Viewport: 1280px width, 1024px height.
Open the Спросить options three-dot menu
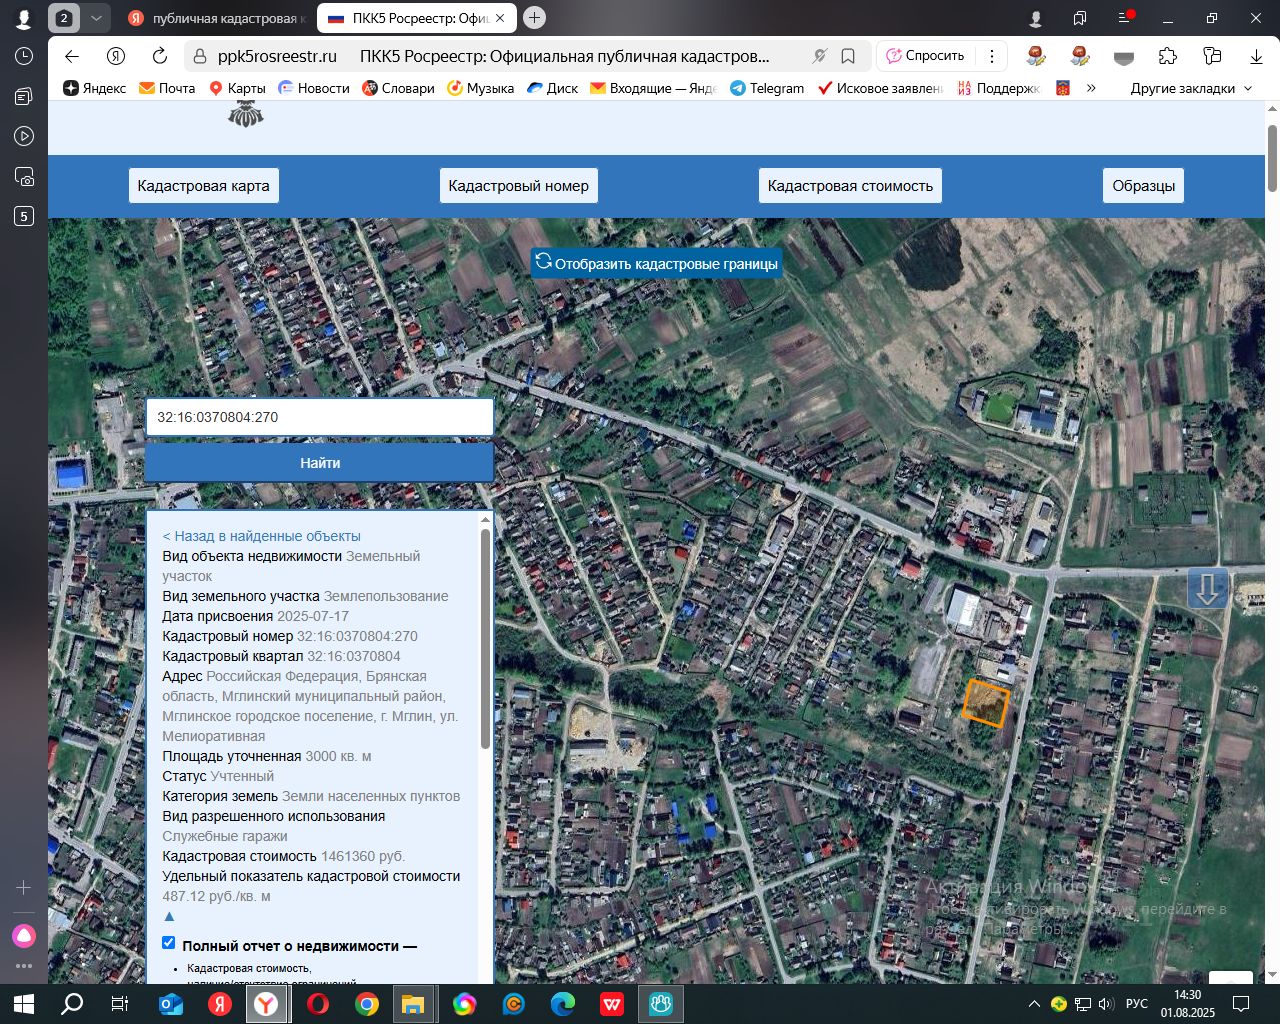[992, 56]
